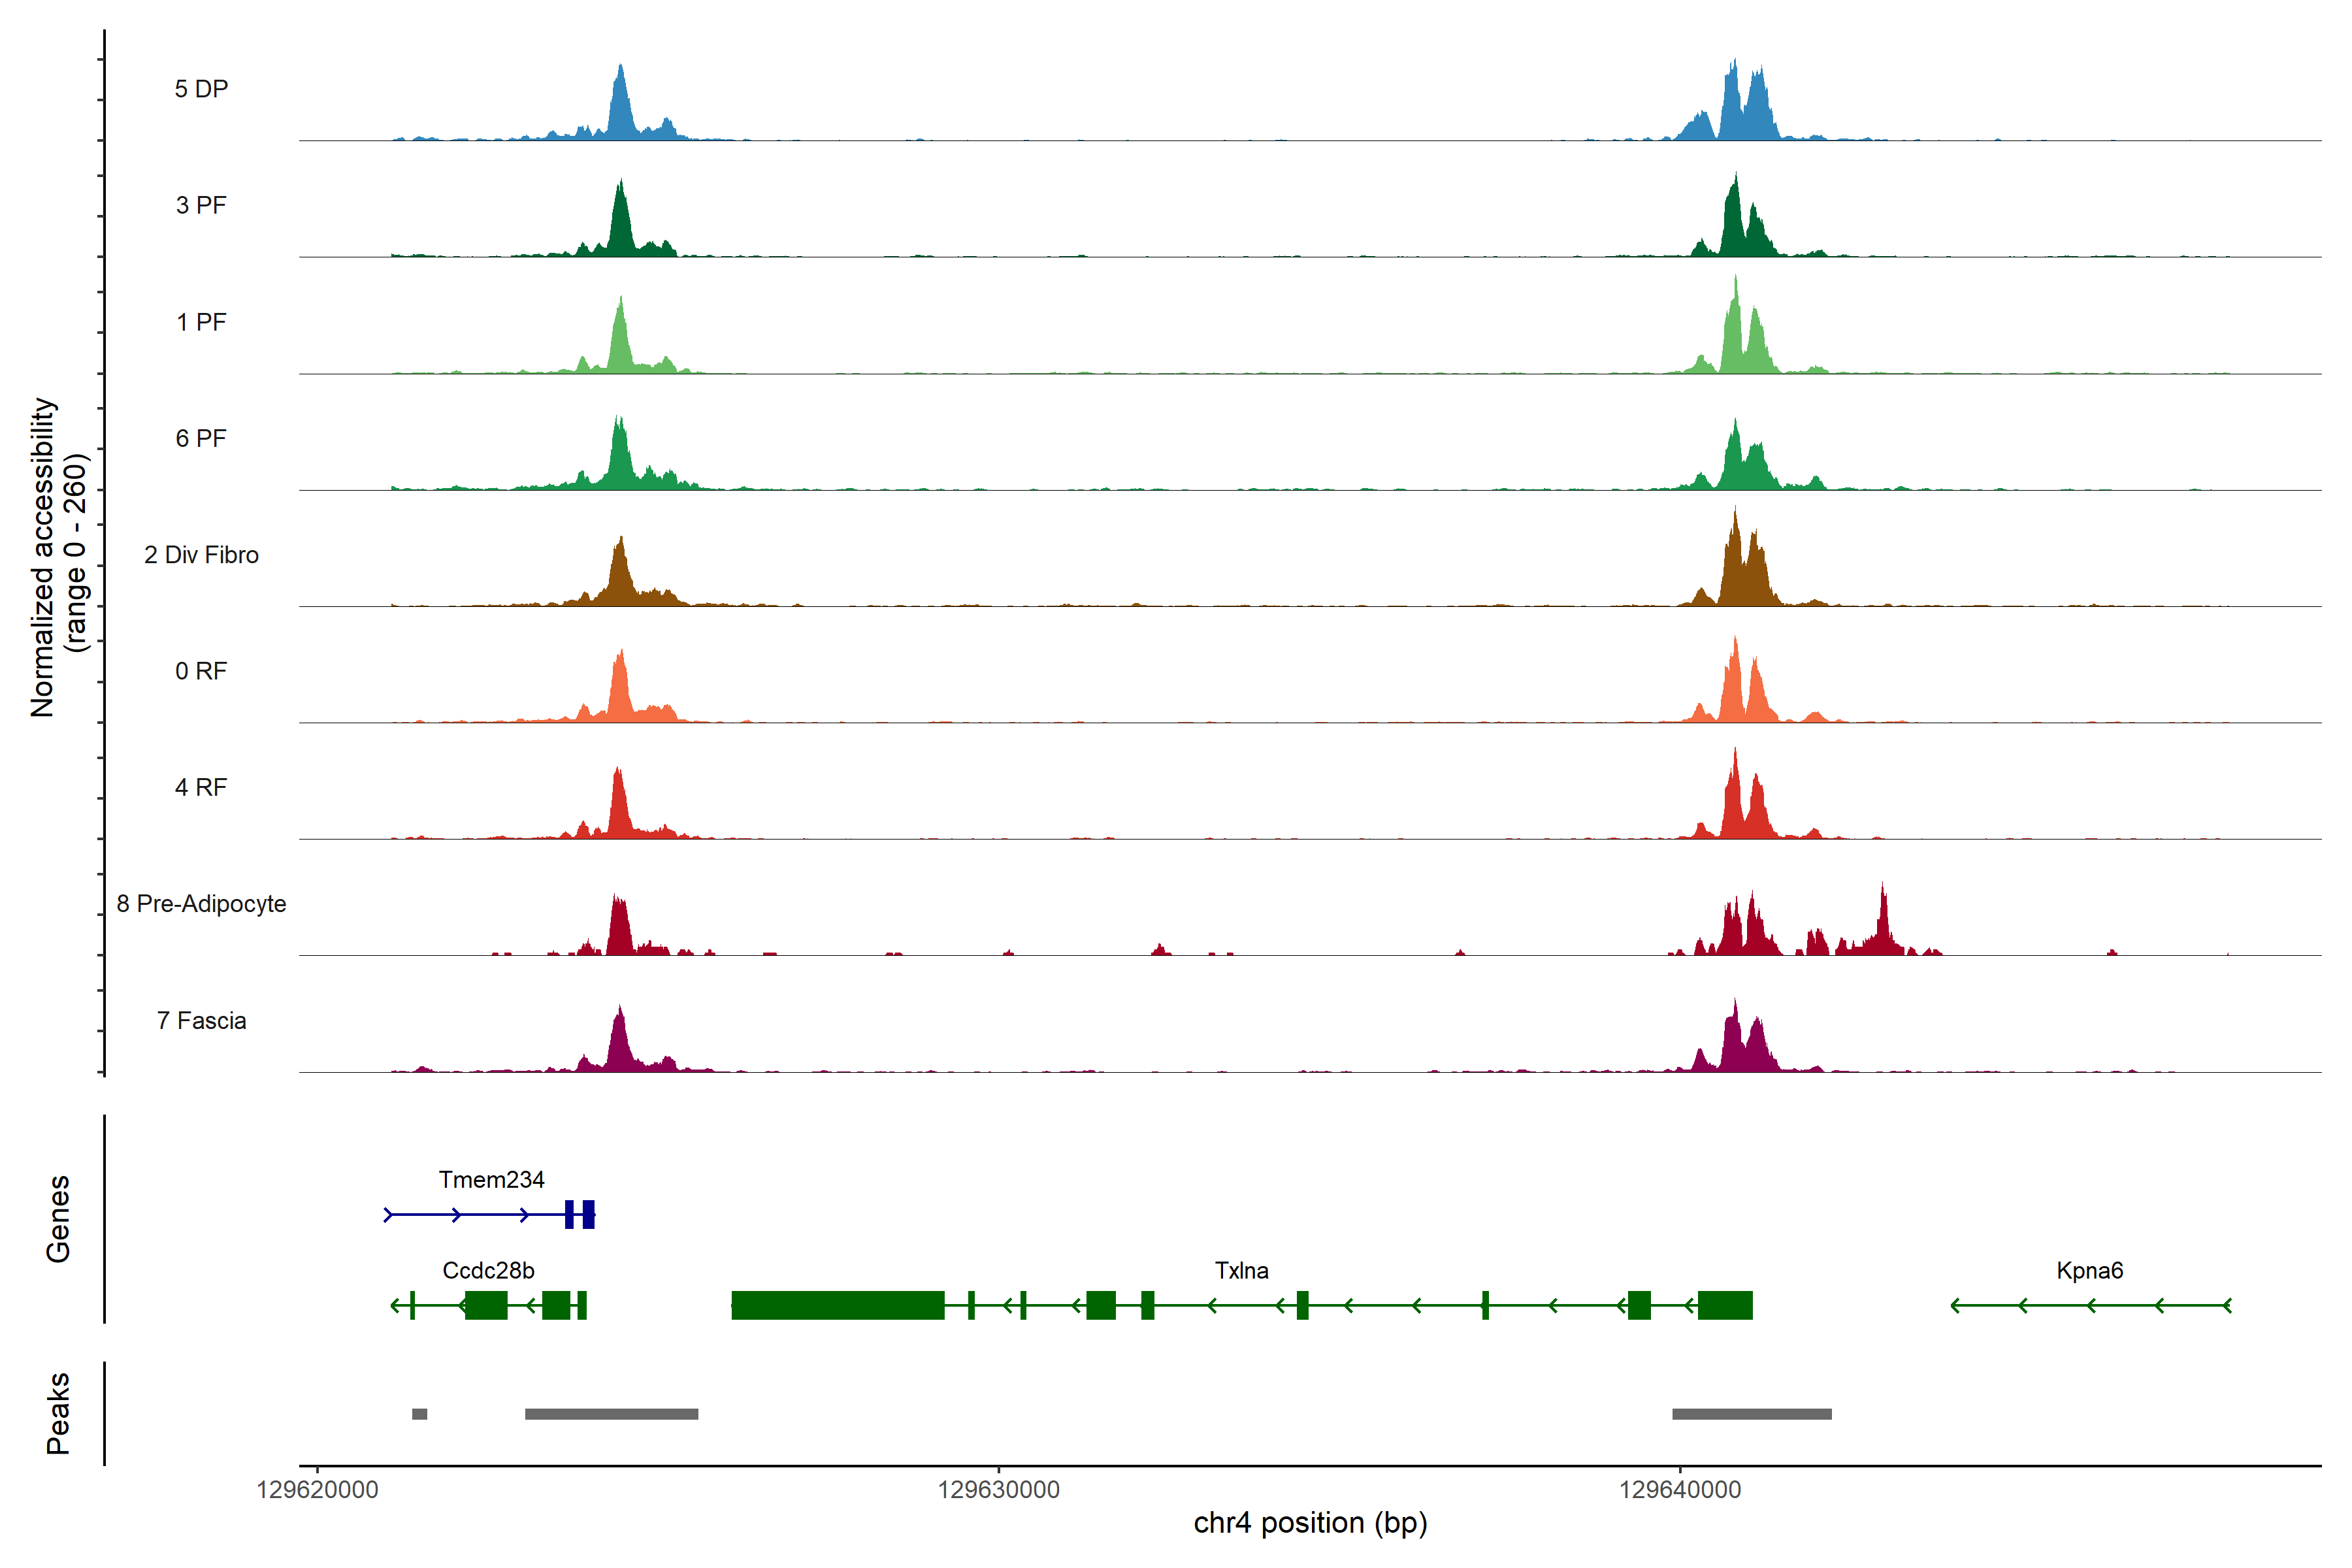
Task: Click the Ccdc28b gene label
Action: click(488, 1270)
